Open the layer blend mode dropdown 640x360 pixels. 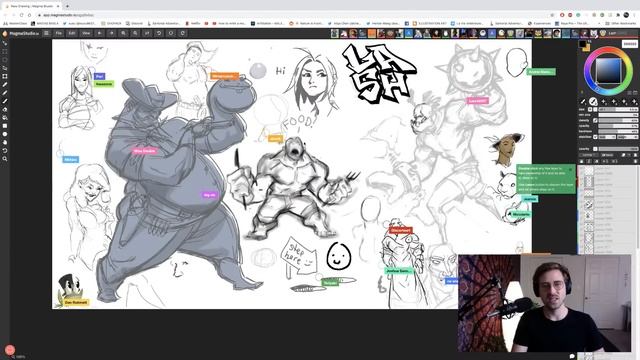(588, 155)
